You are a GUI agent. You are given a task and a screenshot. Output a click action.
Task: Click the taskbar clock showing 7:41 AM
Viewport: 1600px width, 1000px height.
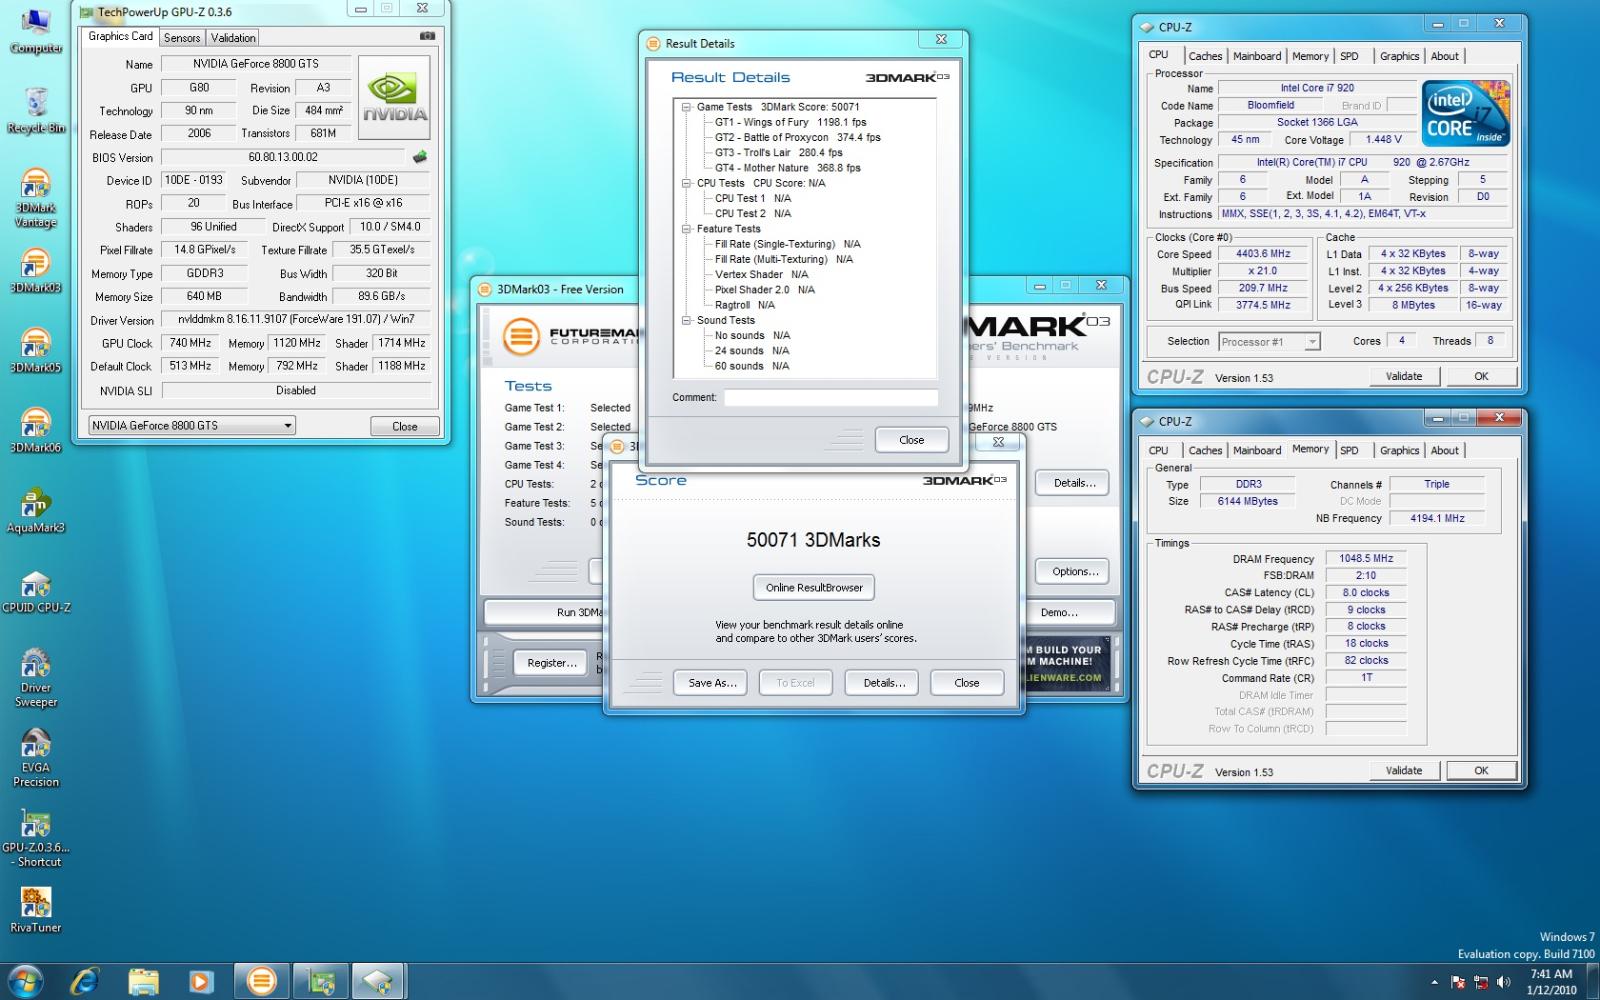(x=1551, y=981)
